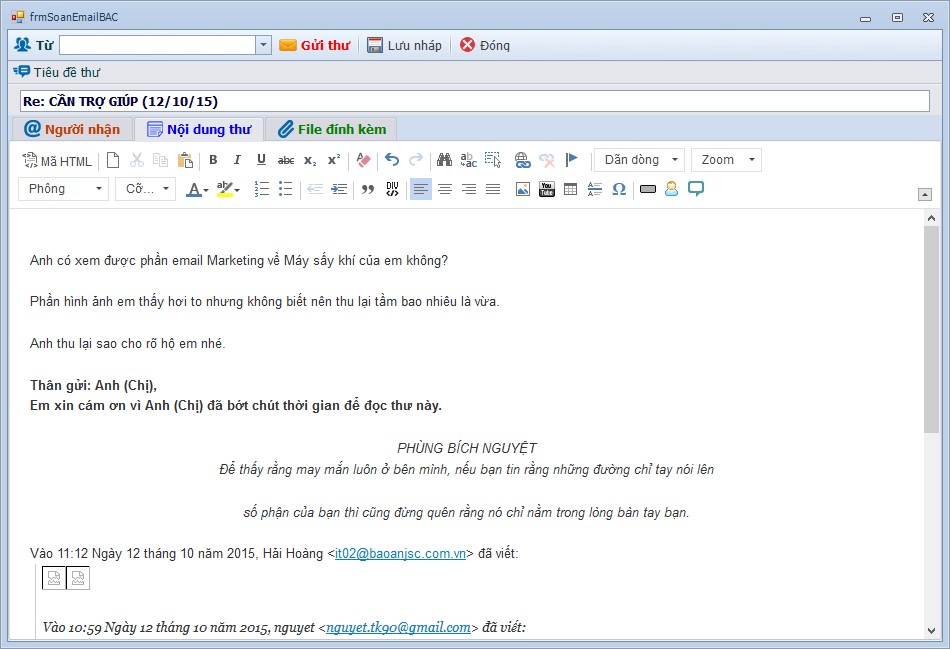Screen dimensions: 950x649
Task: Click the Remove Format eraser icon
Action: pos(363,160)
